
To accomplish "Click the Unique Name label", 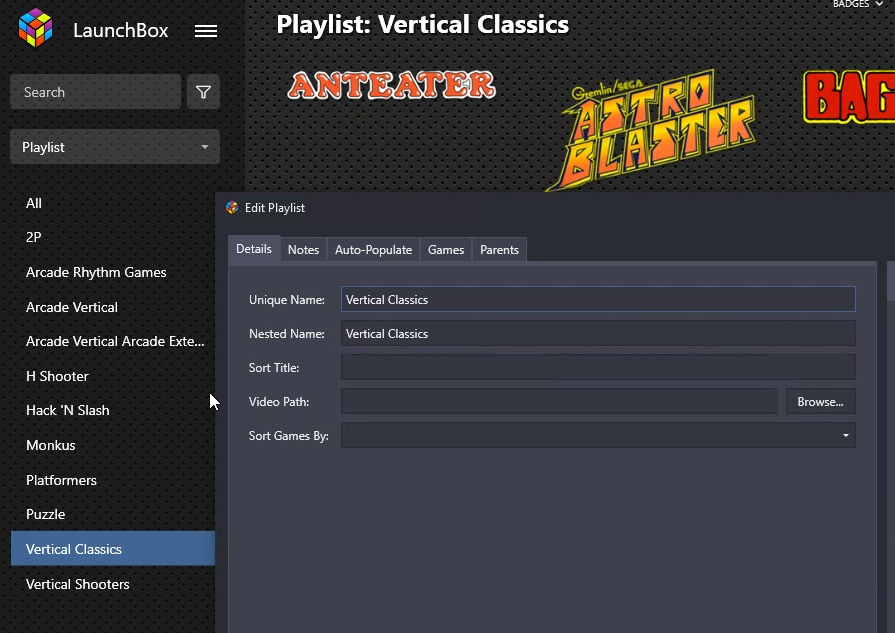I will tap(287, 300).
